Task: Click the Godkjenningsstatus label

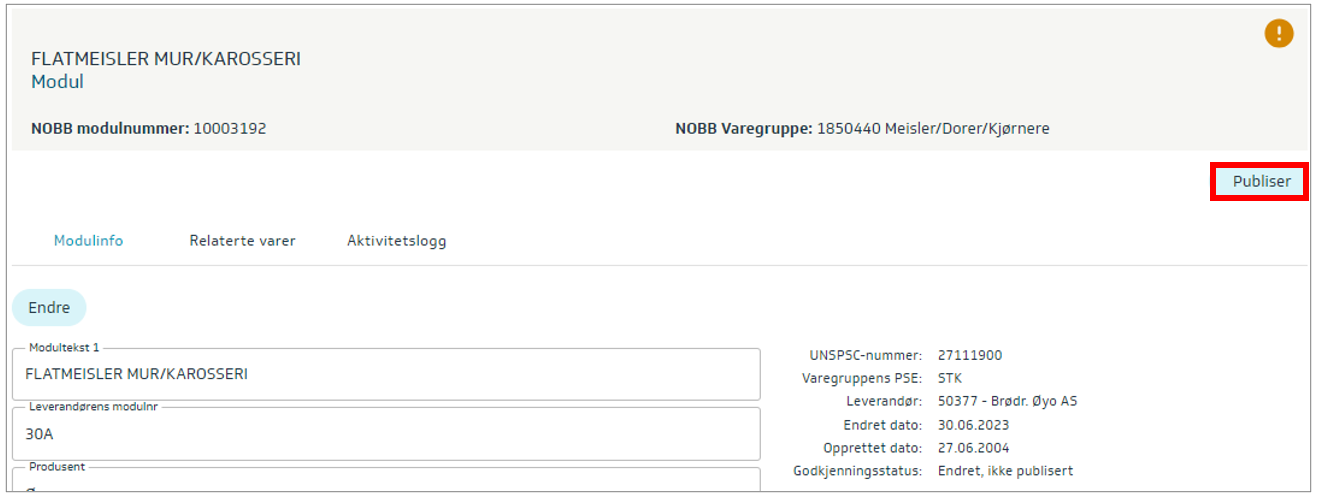Action: [x=857, y=471]
